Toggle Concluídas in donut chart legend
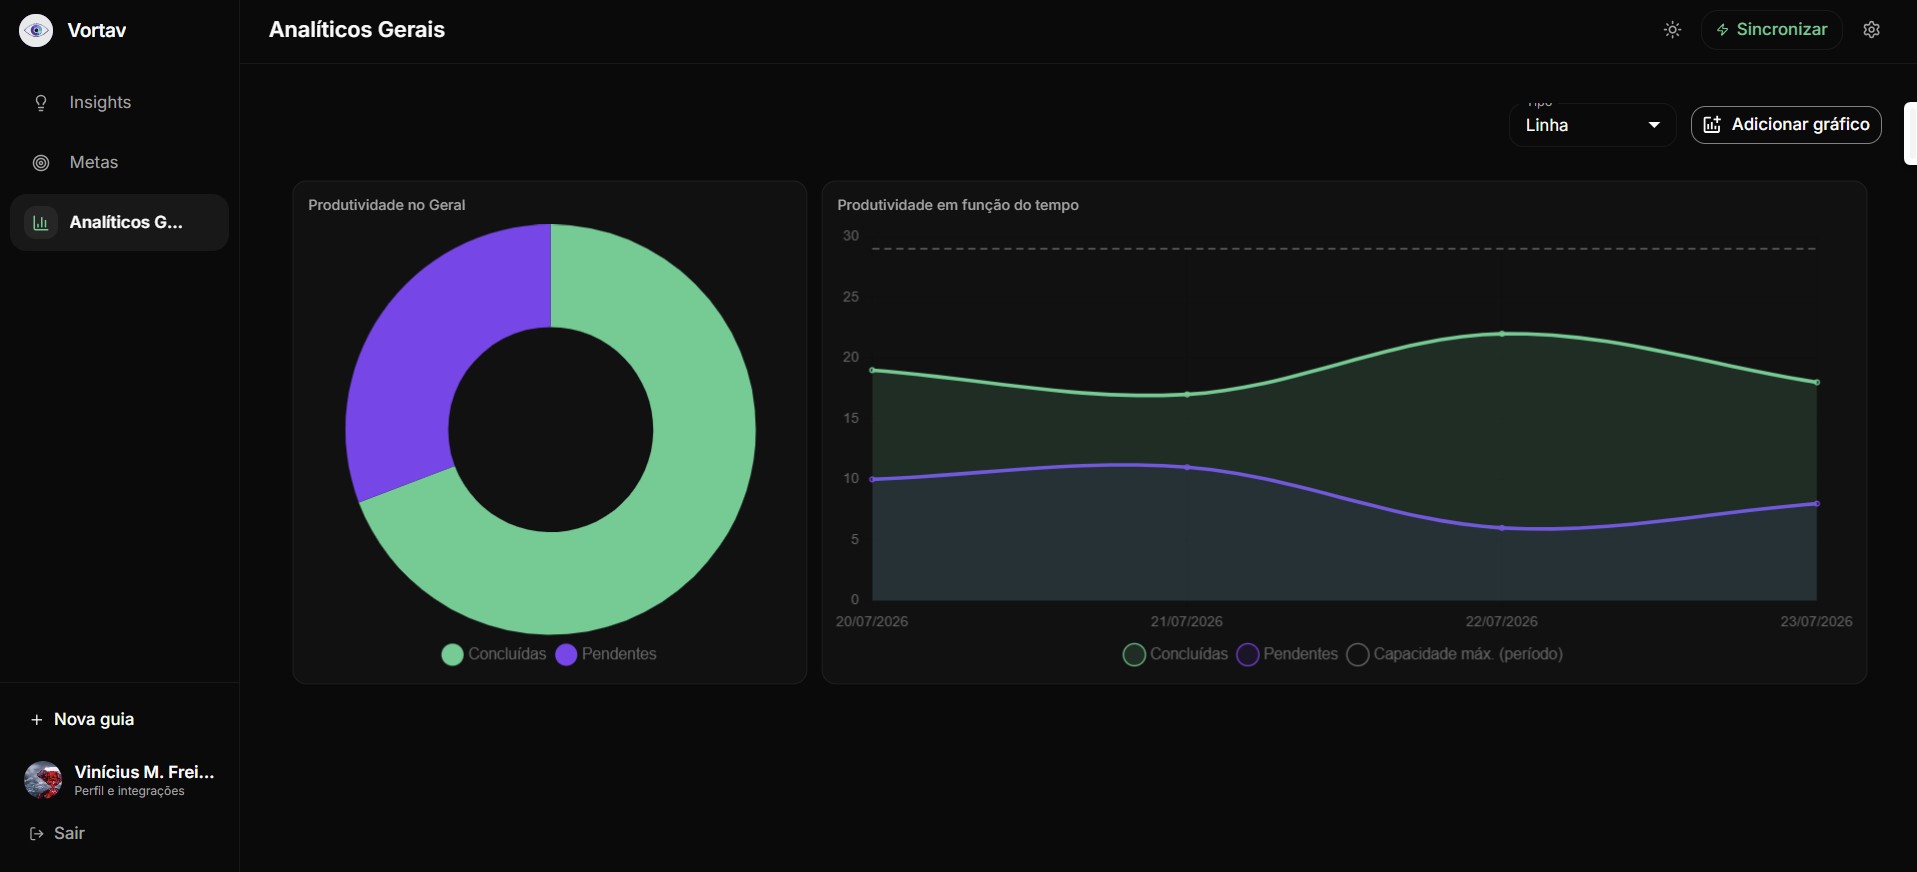 (494, 654)
